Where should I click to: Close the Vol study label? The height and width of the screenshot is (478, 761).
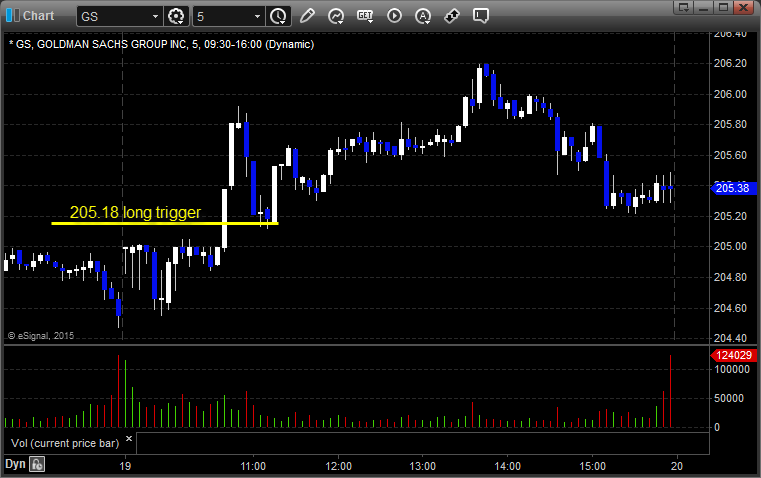(x=129, y=439)
